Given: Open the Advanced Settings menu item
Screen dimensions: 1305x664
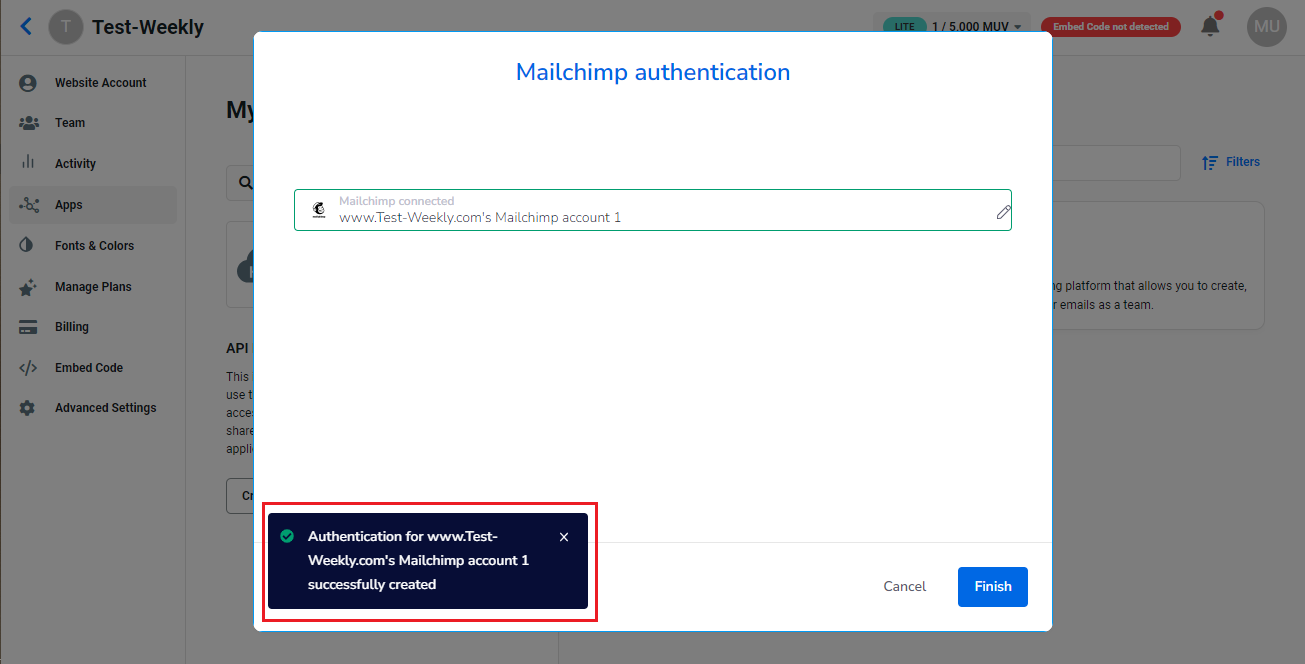Looking at the screenshot, I should [92, 408].
